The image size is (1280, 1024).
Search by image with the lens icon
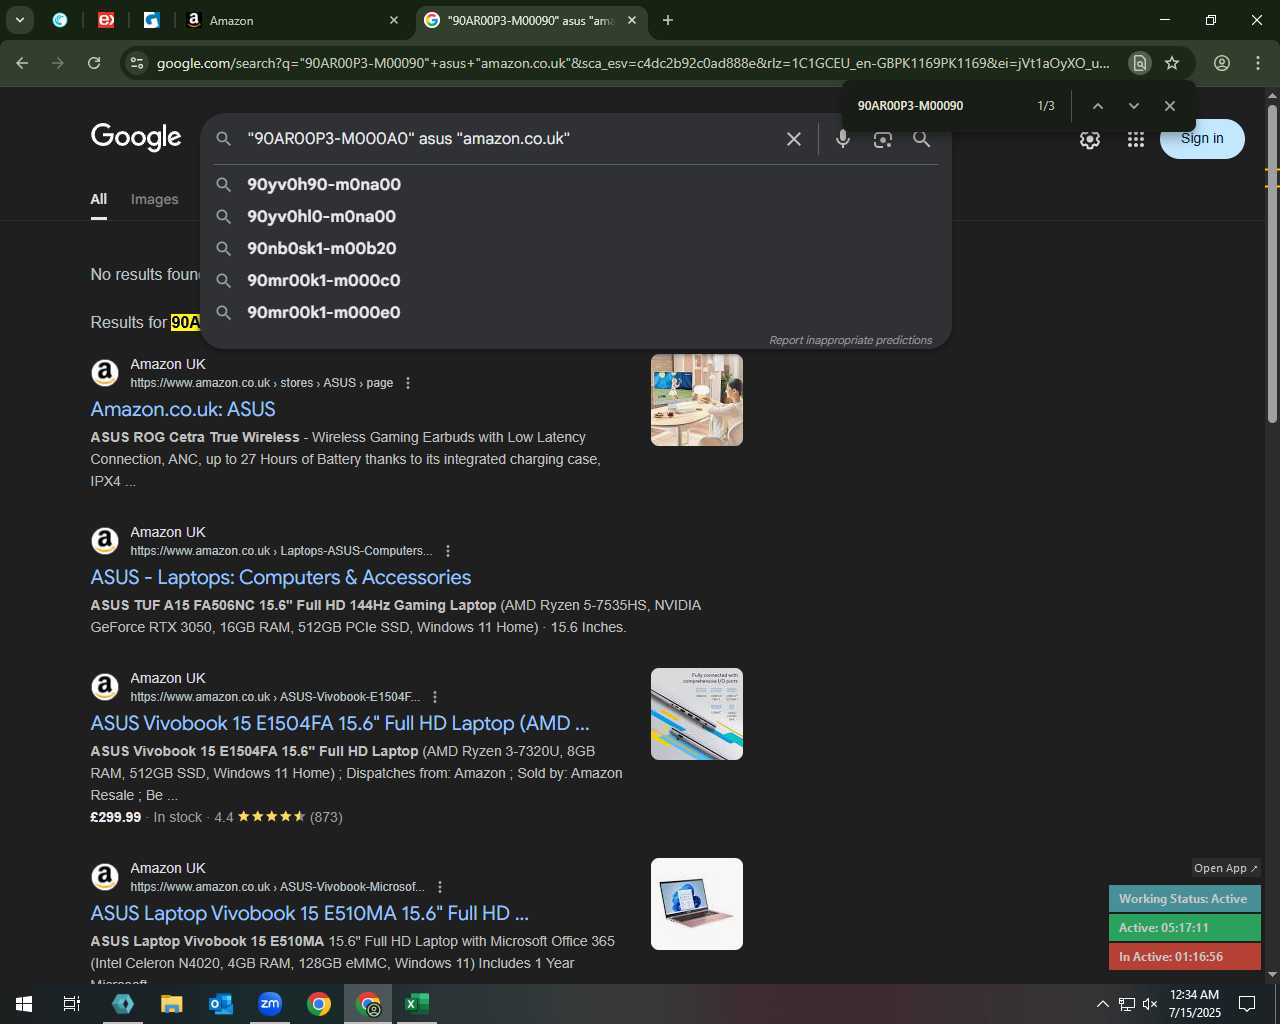click(882, 139)
